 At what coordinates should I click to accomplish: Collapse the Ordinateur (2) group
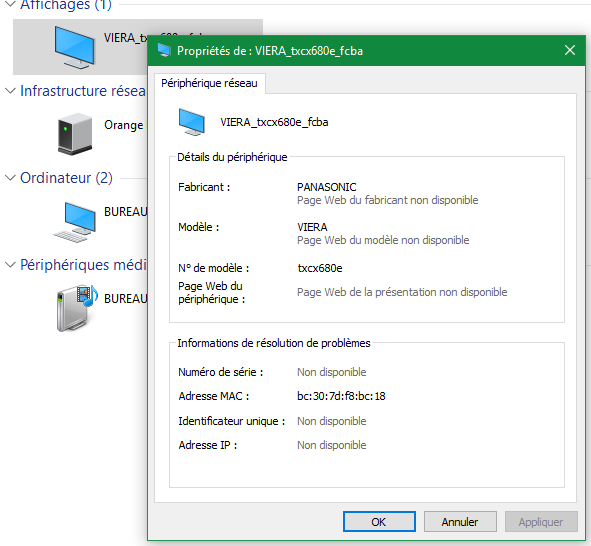coord(10,178)
